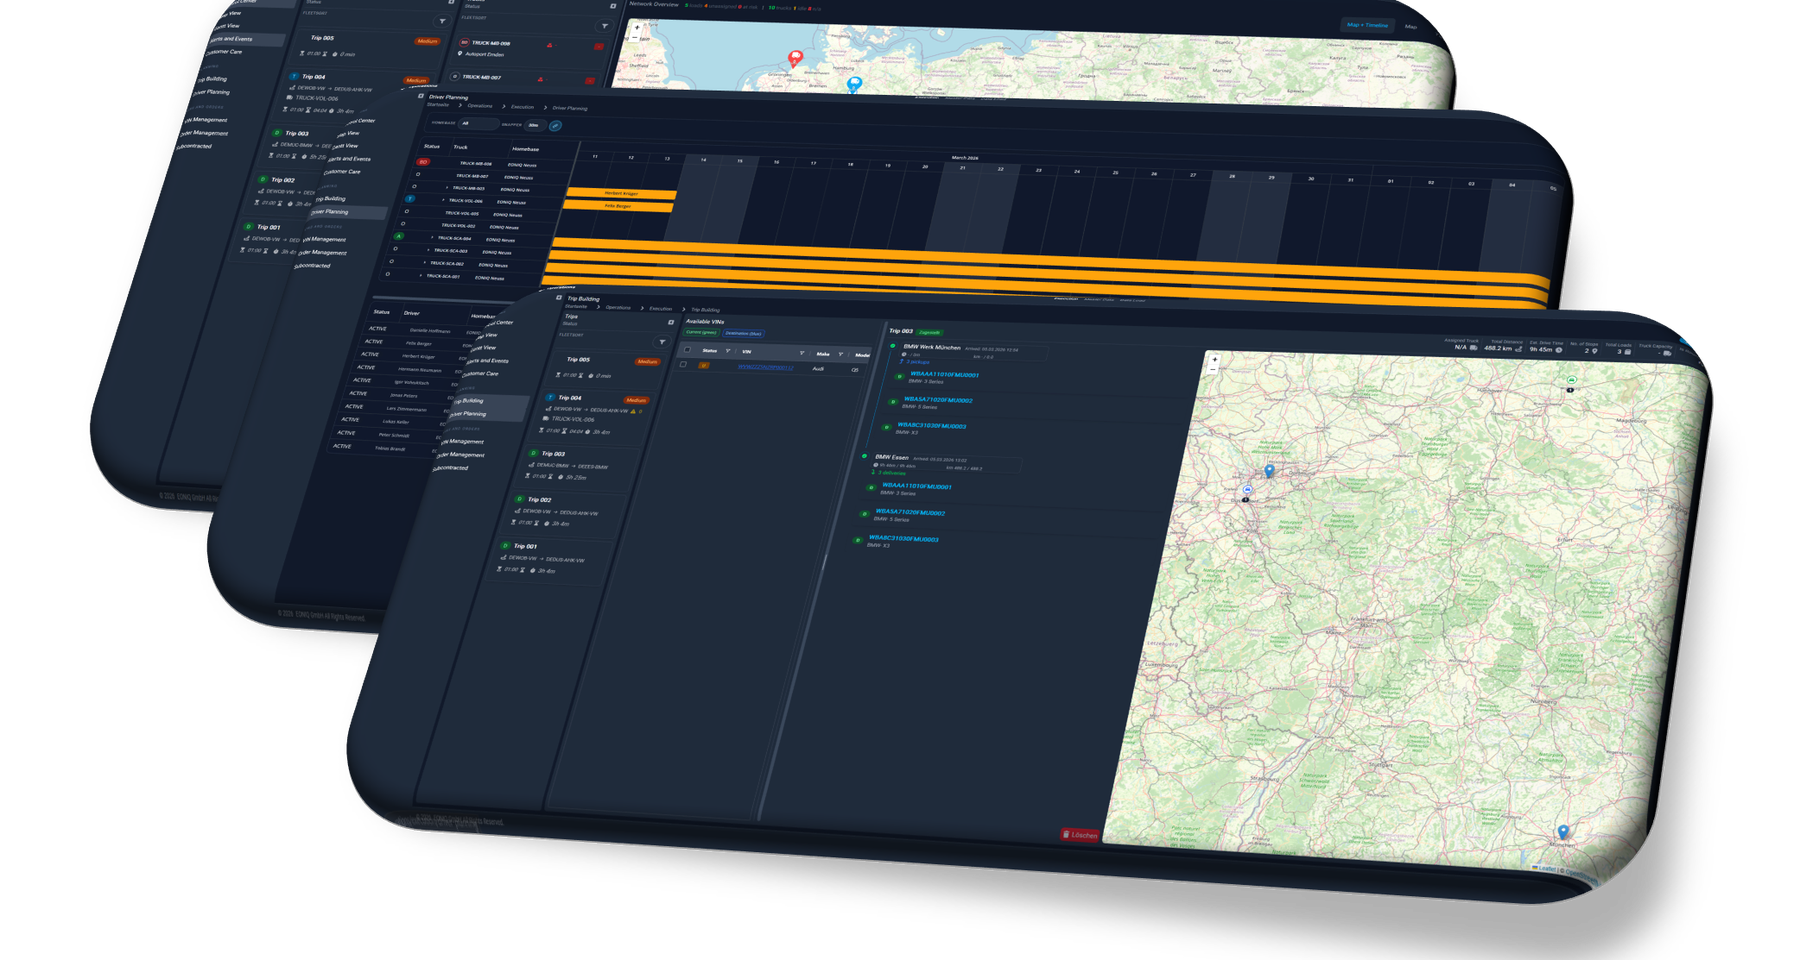Click the red truck marker on top map
The image size is (1800, 960).
pos(796,58)
